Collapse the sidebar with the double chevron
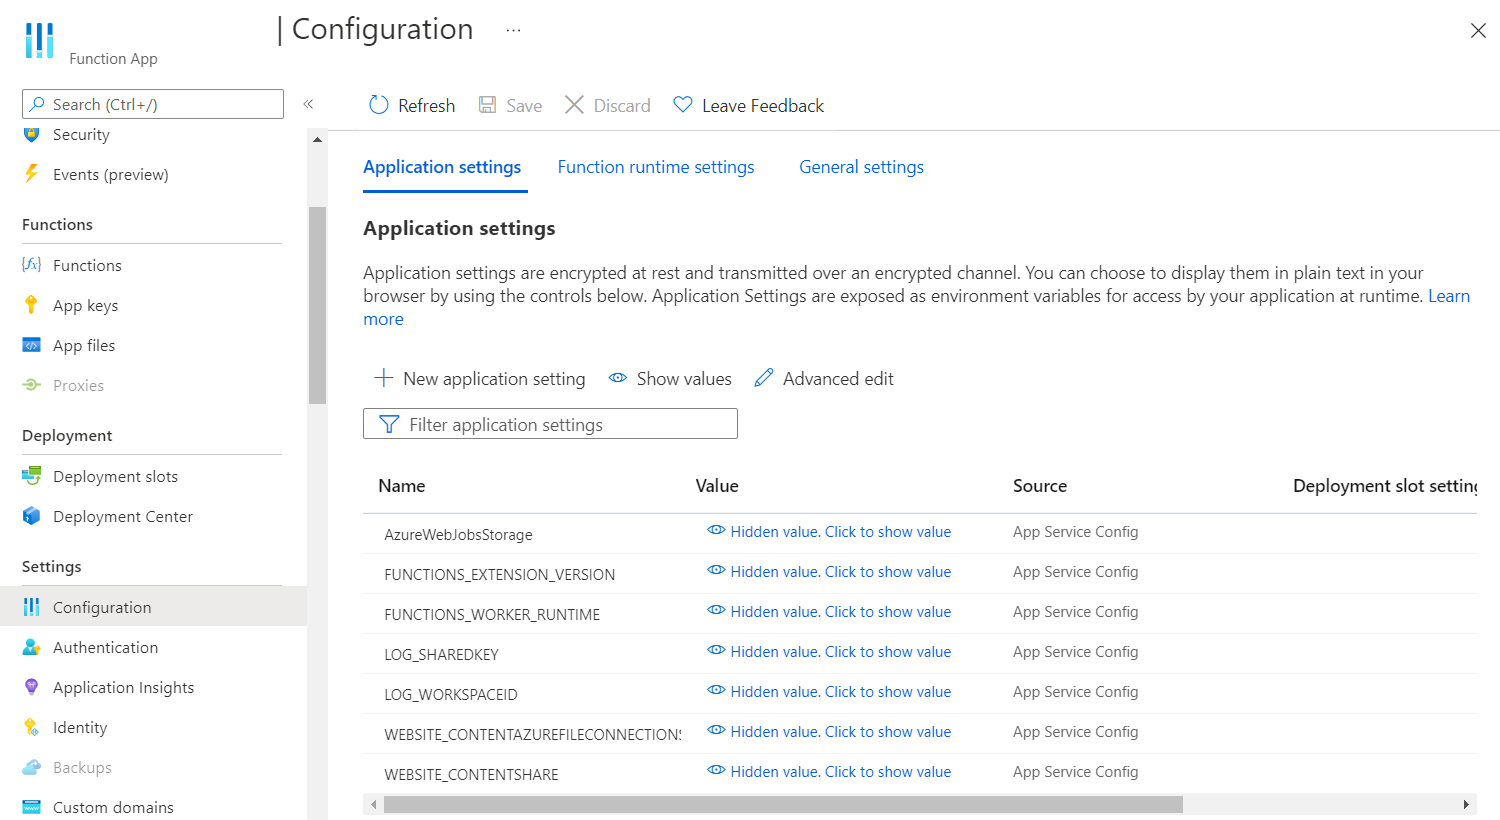1500x820 pixels. (310, 104)
